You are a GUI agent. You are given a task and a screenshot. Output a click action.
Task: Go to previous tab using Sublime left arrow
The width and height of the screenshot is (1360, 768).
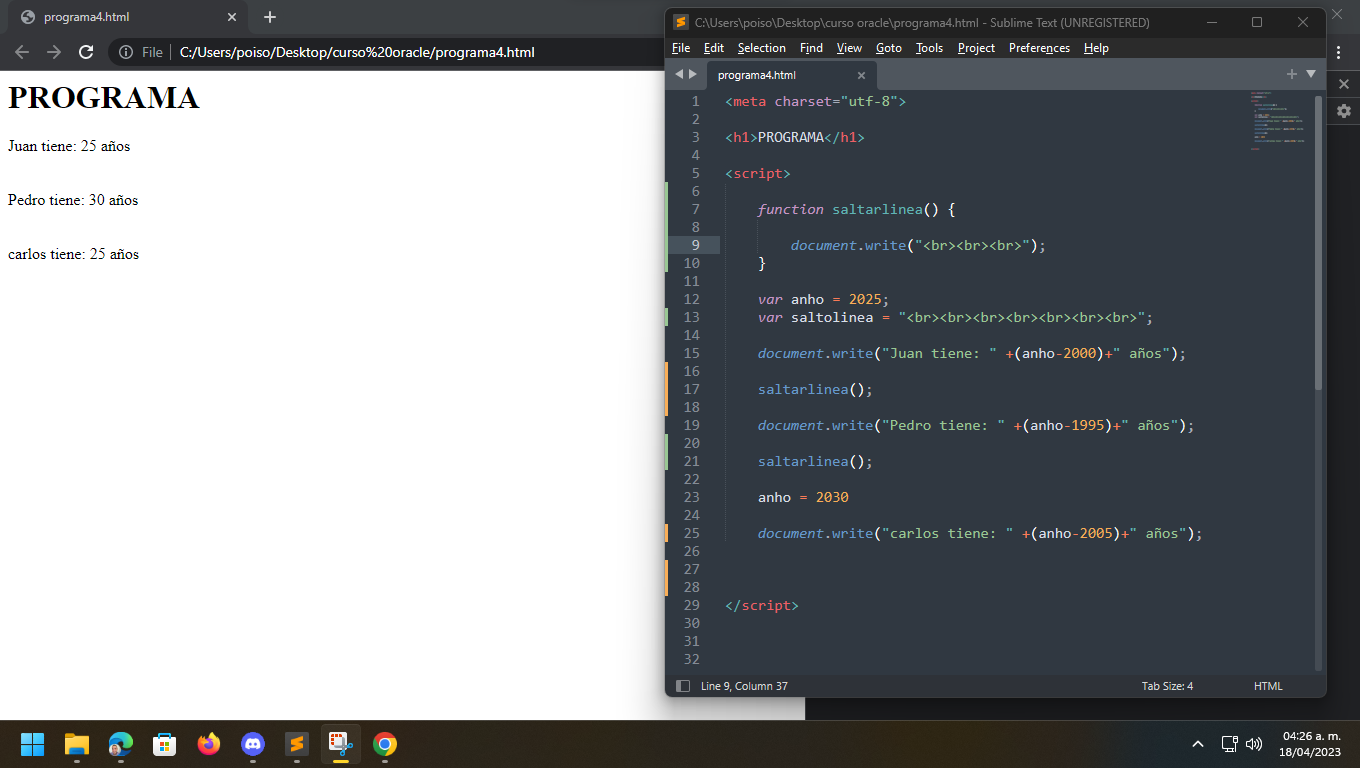pyautogui.click(x=679, y=74)
